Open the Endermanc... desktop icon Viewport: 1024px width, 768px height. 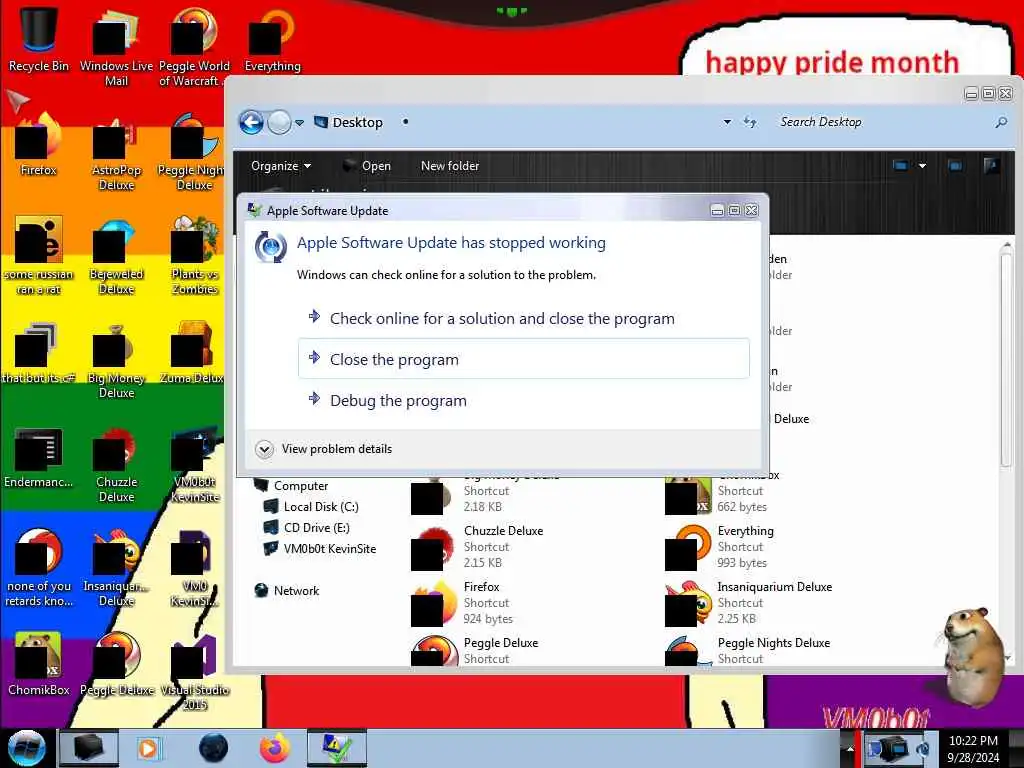39,457
